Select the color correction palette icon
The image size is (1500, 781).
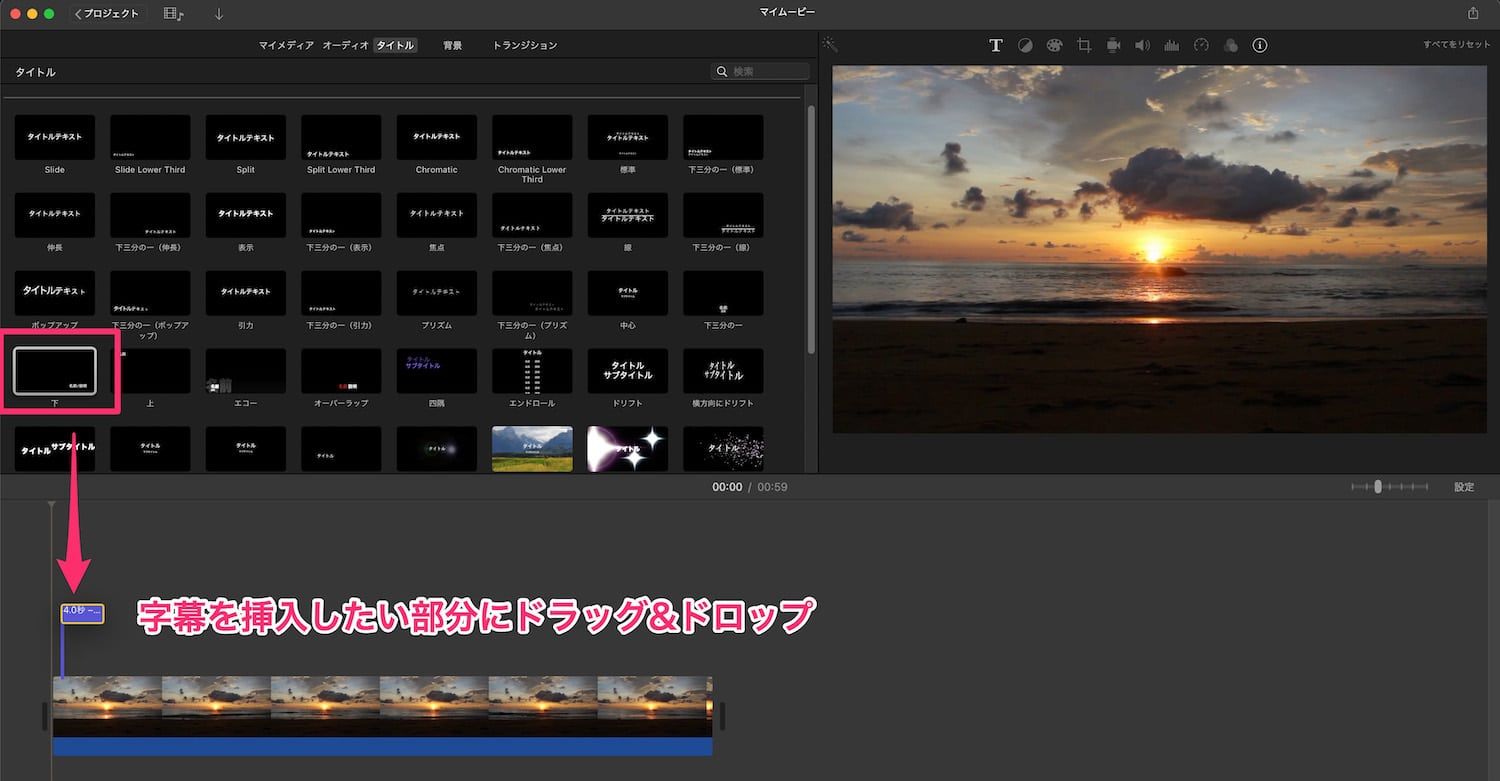point(1054,45)
